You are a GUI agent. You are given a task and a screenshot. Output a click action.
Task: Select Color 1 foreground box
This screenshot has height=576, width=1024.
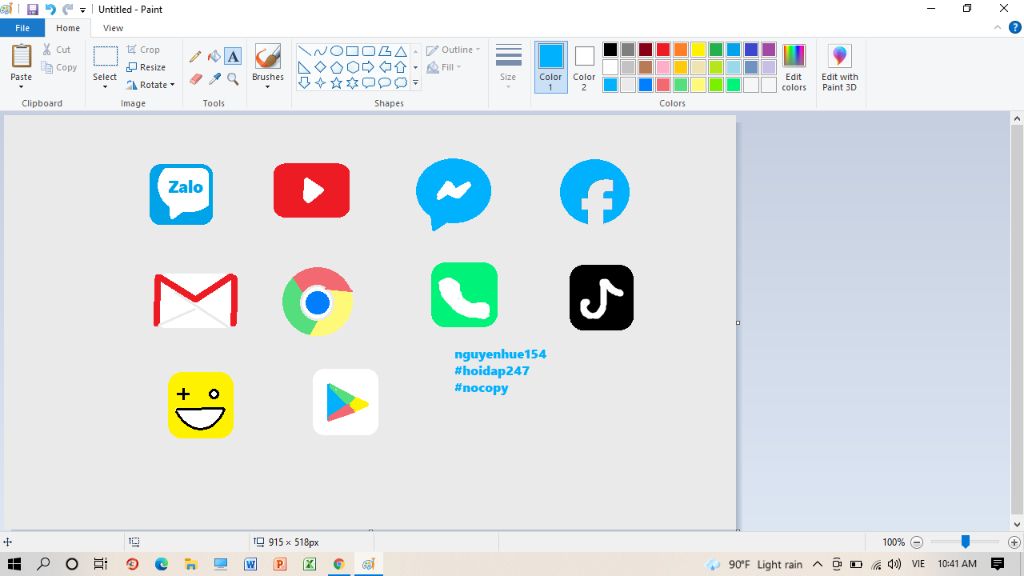[x=551, y=67]
